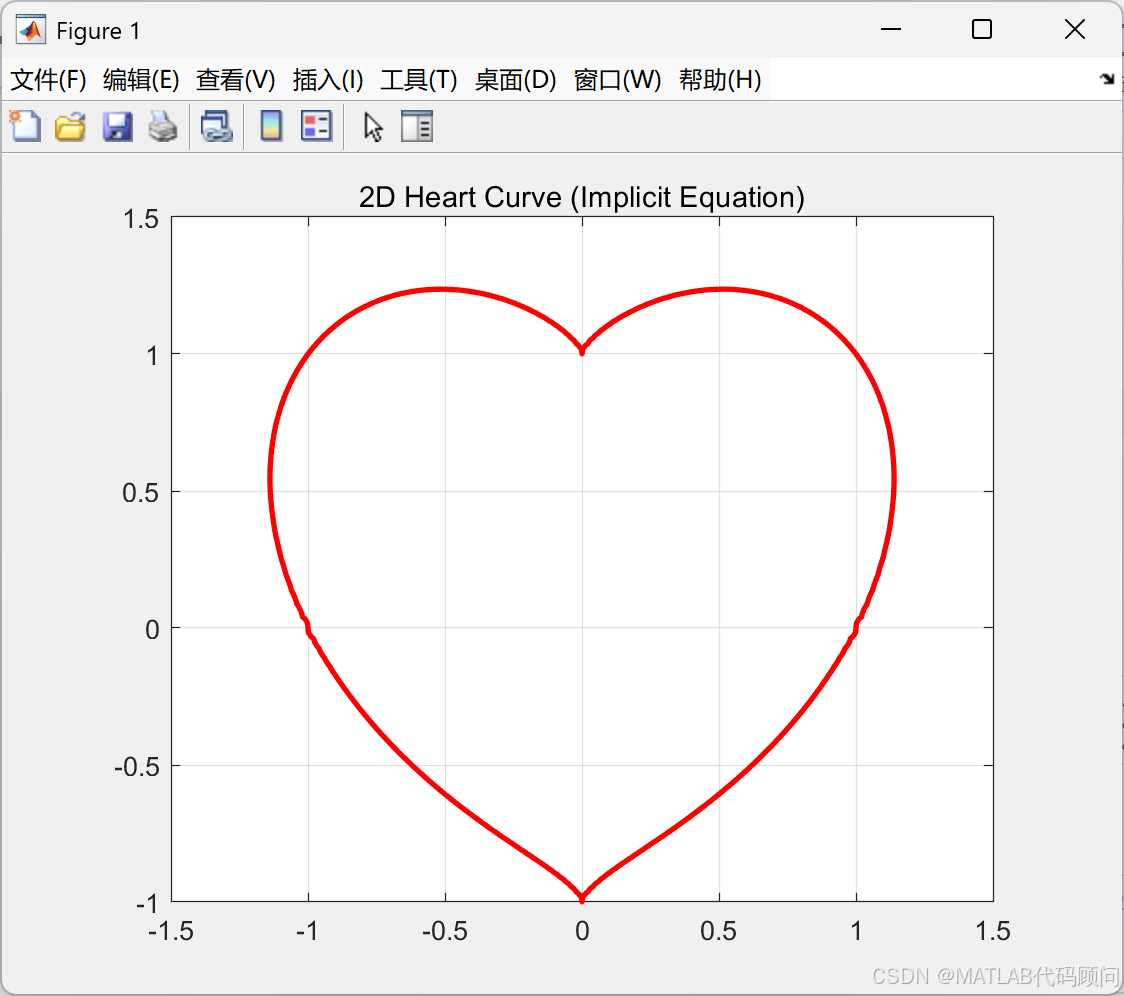Click the red heart curve's bottom tip
Viewport: 1124px width, 996px height.
coord(582,897)
